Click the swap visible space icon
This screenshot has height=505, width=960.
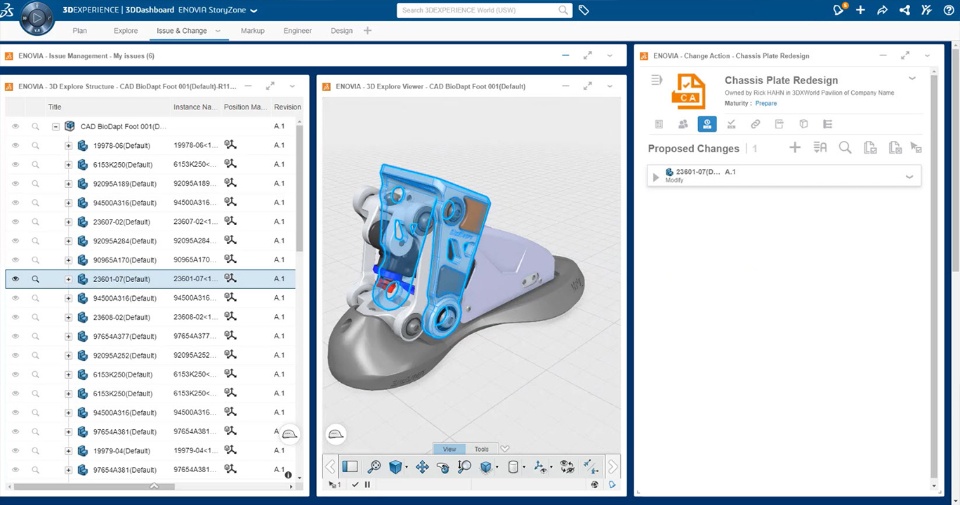[567, 467]
